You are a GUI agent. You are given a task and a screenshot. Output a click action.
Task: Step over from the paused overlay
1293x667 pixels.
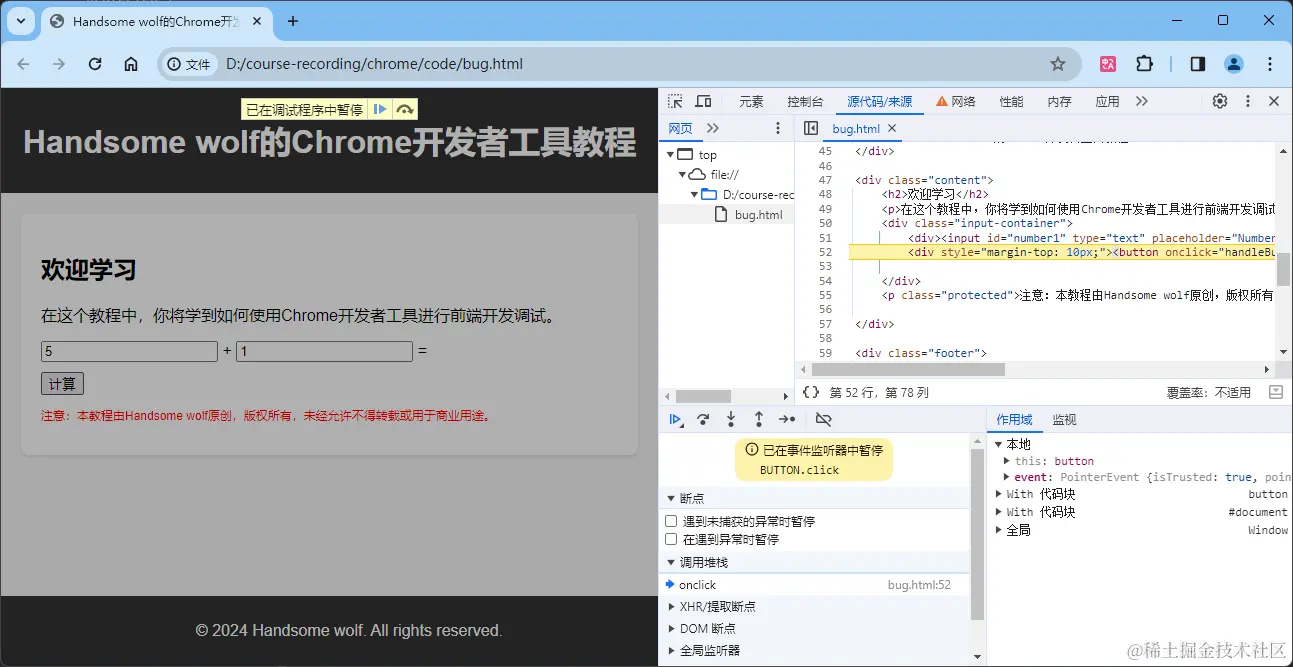pos(404,110)
